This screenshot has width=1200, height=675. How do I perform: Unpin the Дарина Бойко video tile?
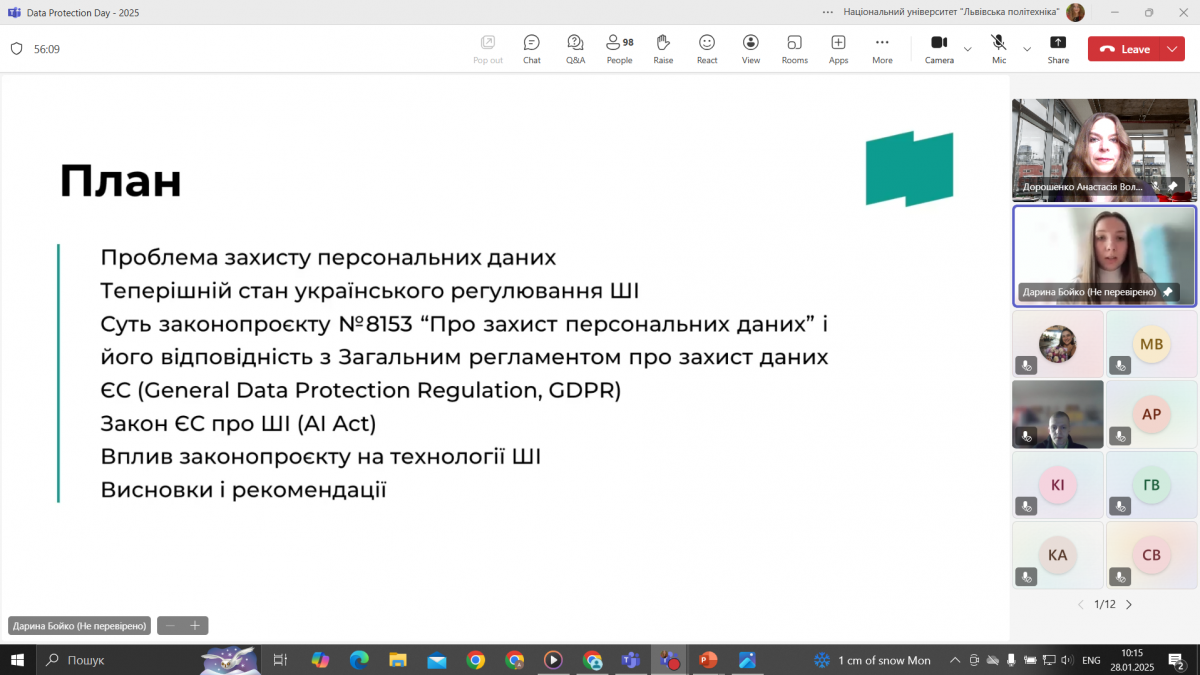click(x=1170, y=292)
